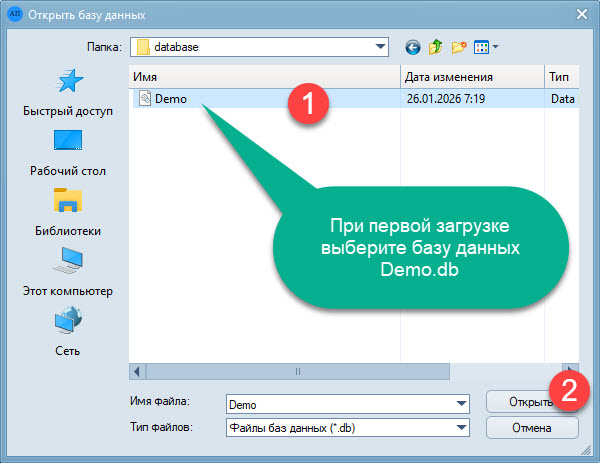Click the Отмена button
The width and height of the screenshot is (600, 463).
point(532,428)
